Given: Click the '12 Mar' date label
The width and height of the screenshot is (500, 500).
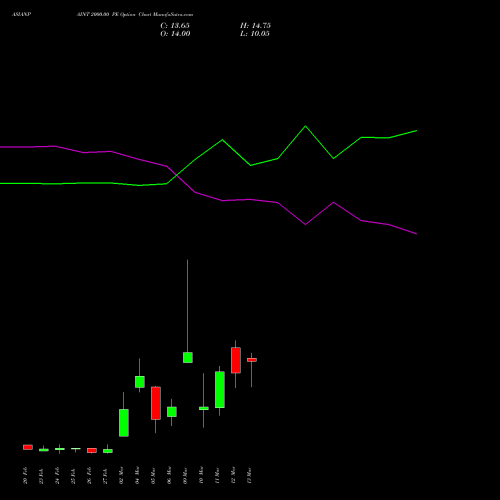Looking at the screenshot, I should pyautogui.click(x=233, y=475).
